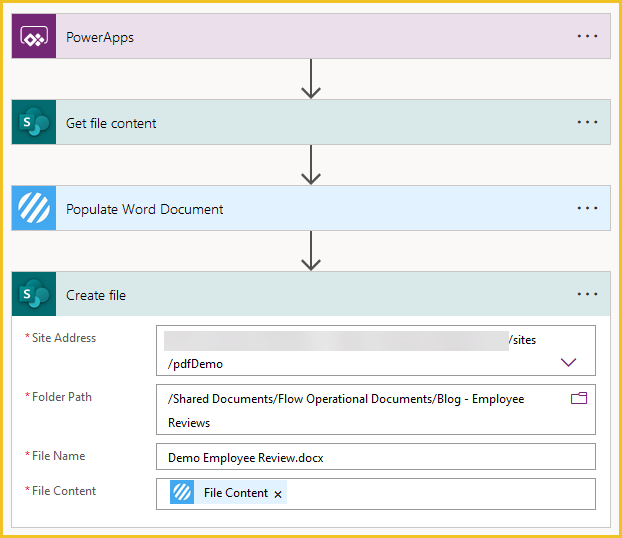This screenshot has height=538, width=622.
Task: Click the File Content token icon
Action: [x=182, y=492]
